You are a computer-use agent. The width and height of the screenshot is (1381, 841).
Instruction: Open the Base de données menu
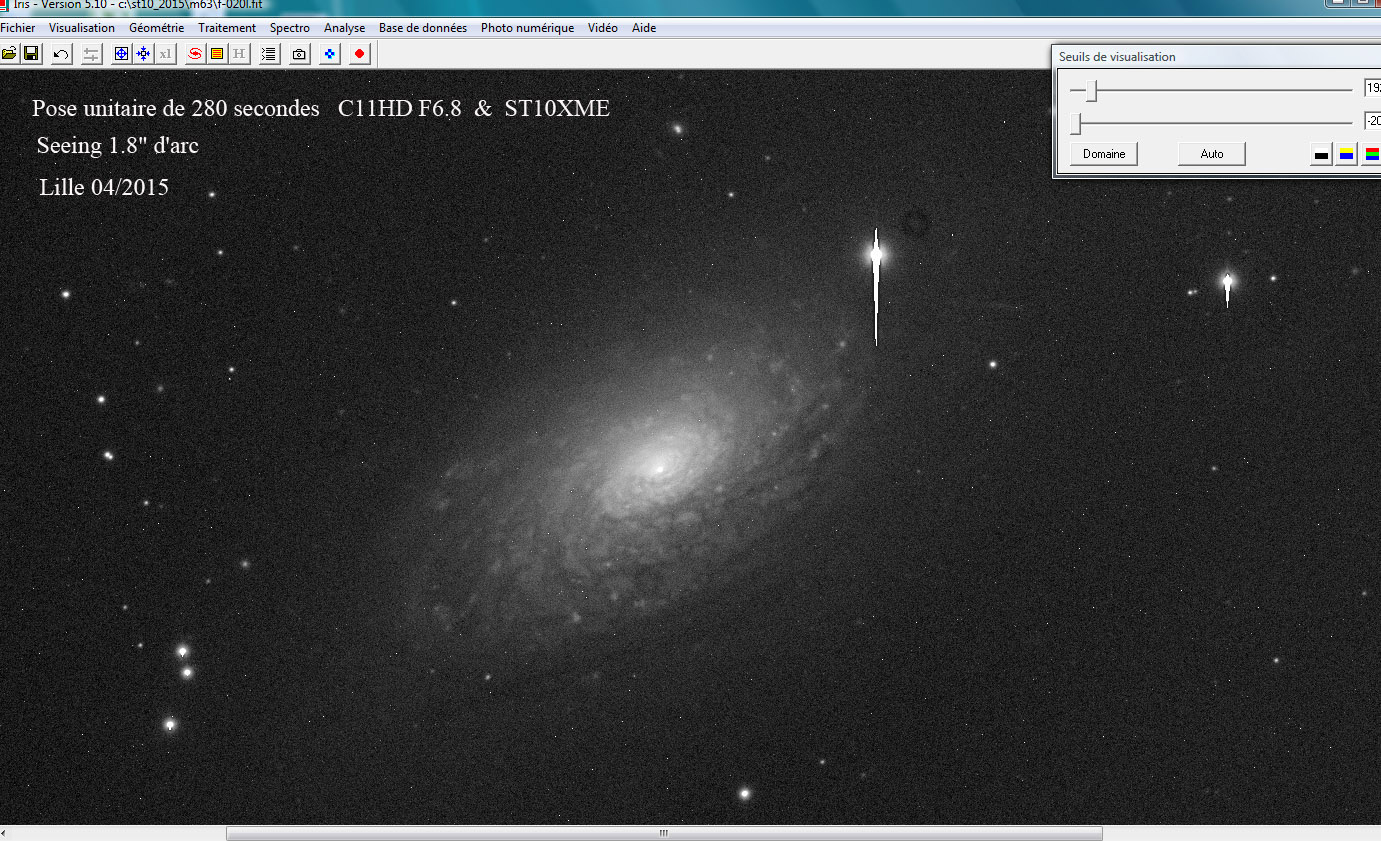423,28
